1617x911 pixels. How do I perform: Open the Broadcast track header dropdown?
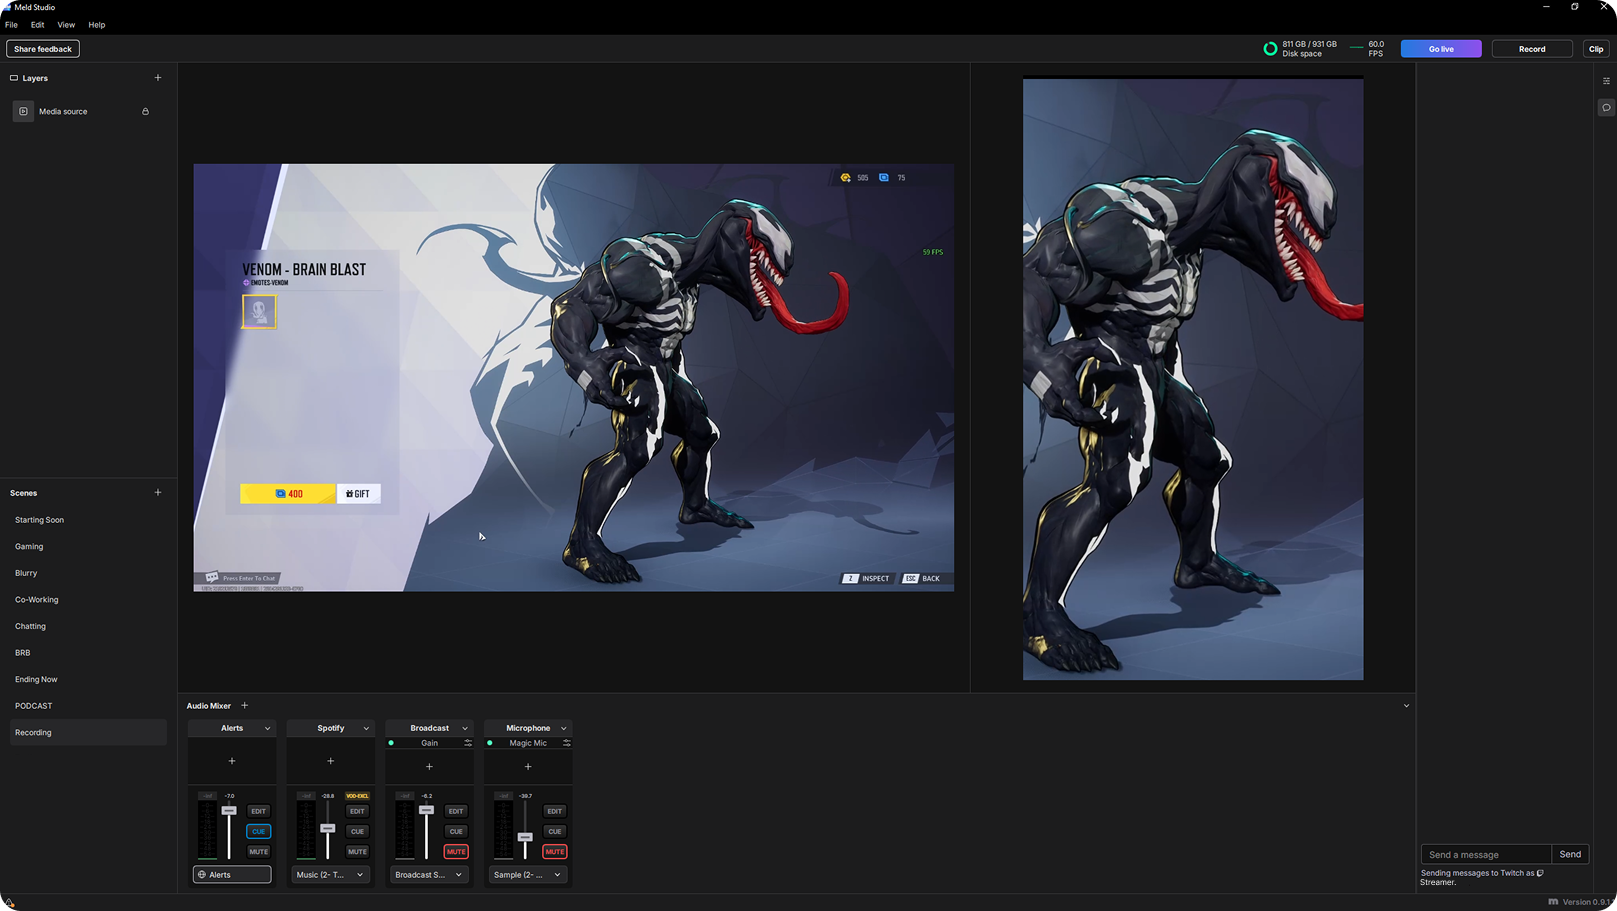[x=464, y=729]
